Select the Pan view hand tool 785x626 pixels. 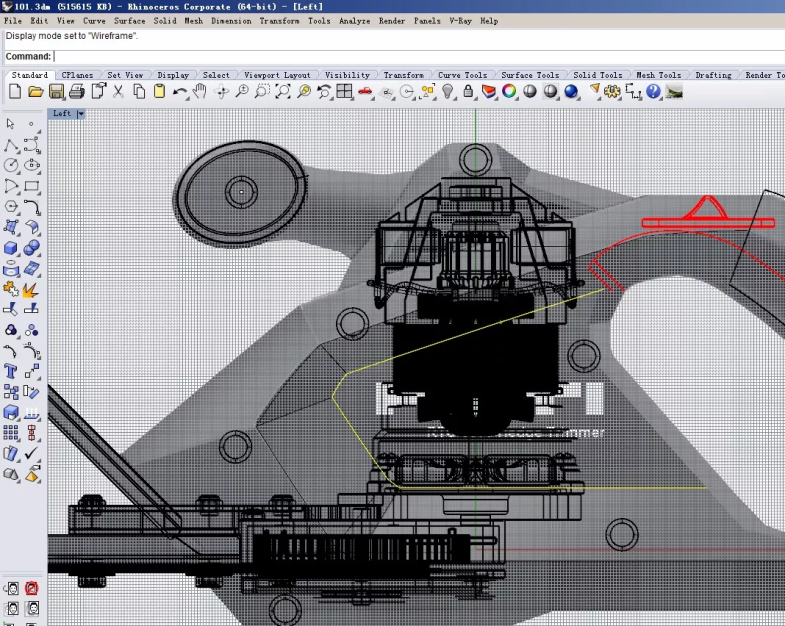click(x=200, y=91)
